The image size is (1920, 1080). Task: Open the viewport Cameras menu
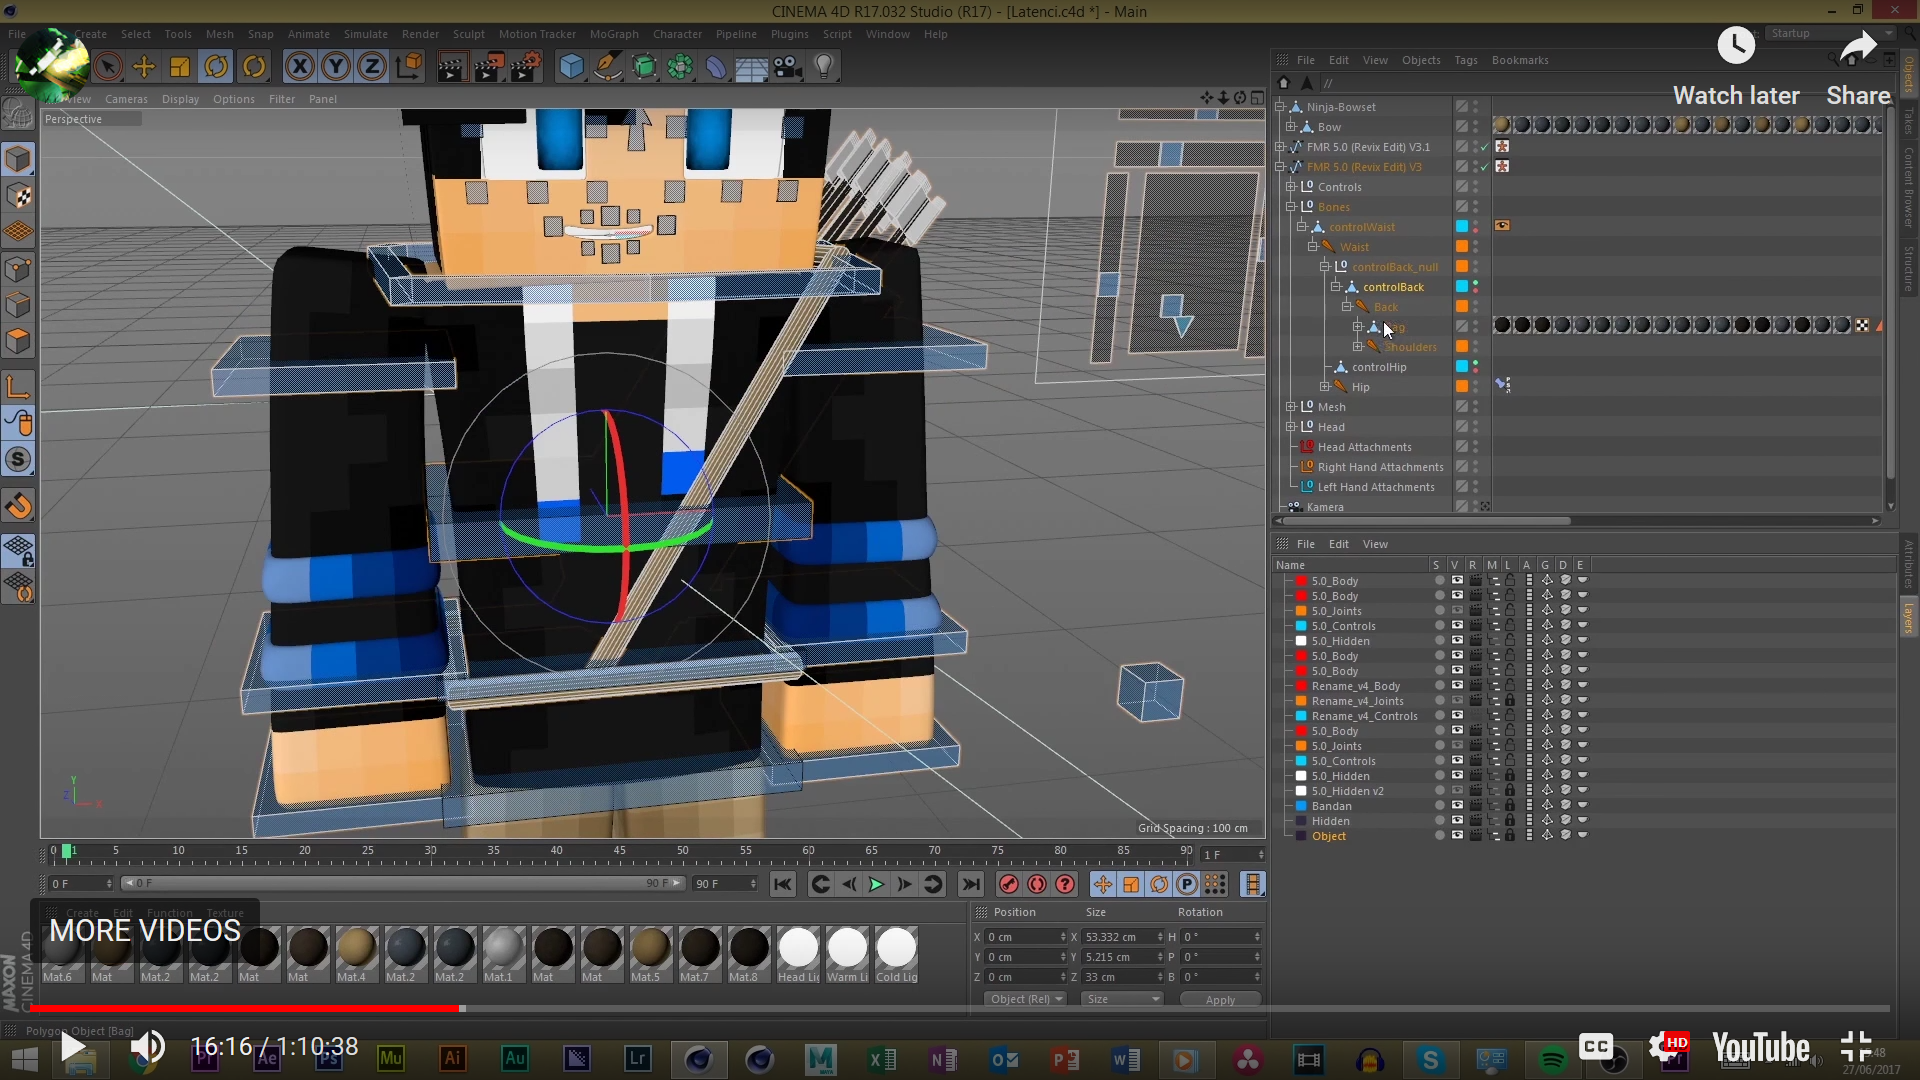point(126,99)
